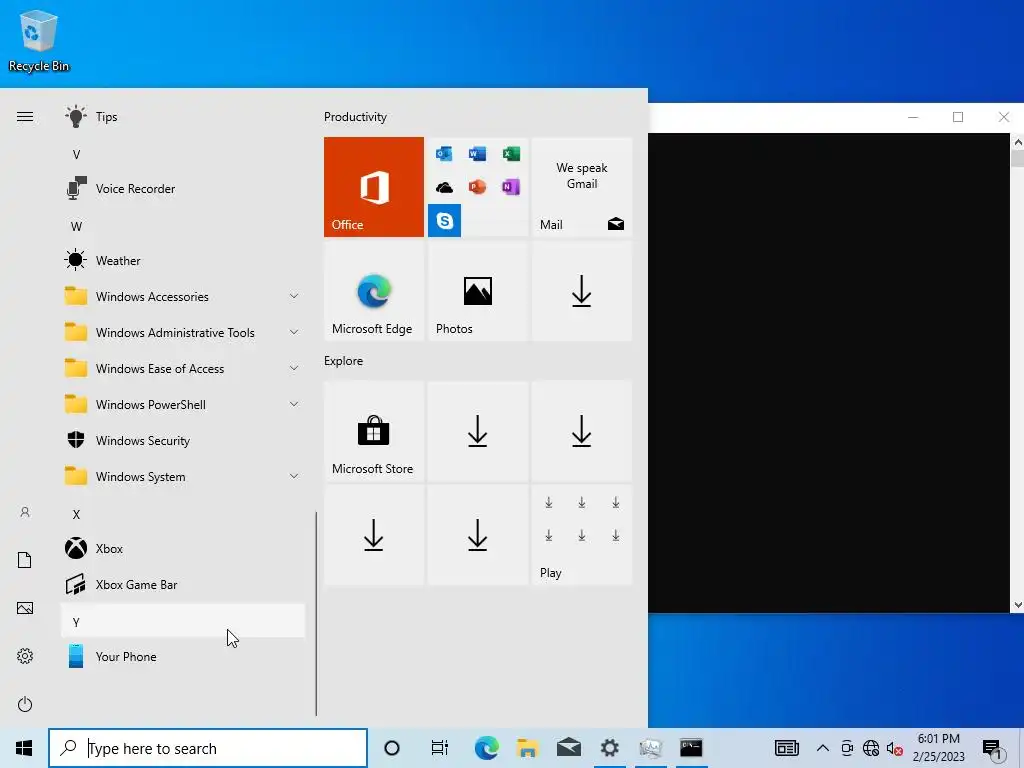Launch Voice Recorder from the app list
Viewport: 1024px width, 768px height.
(x=183, y=189)
